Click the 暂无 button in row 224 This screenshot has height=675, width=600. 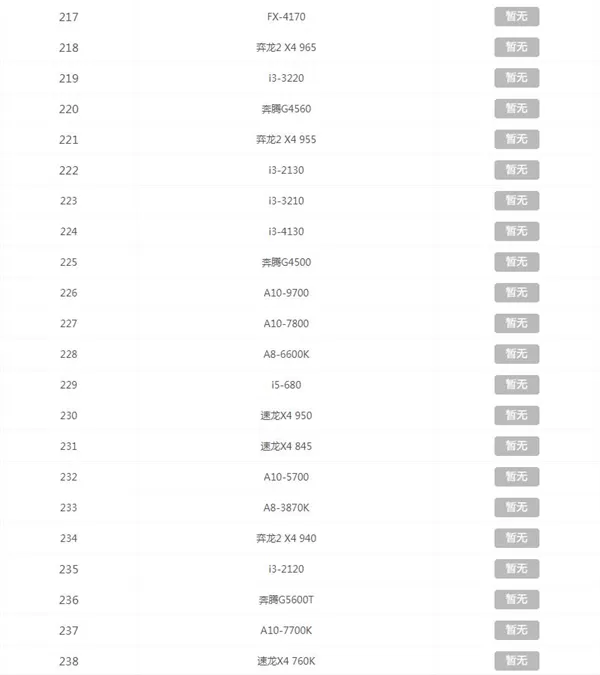click(516, 231)
